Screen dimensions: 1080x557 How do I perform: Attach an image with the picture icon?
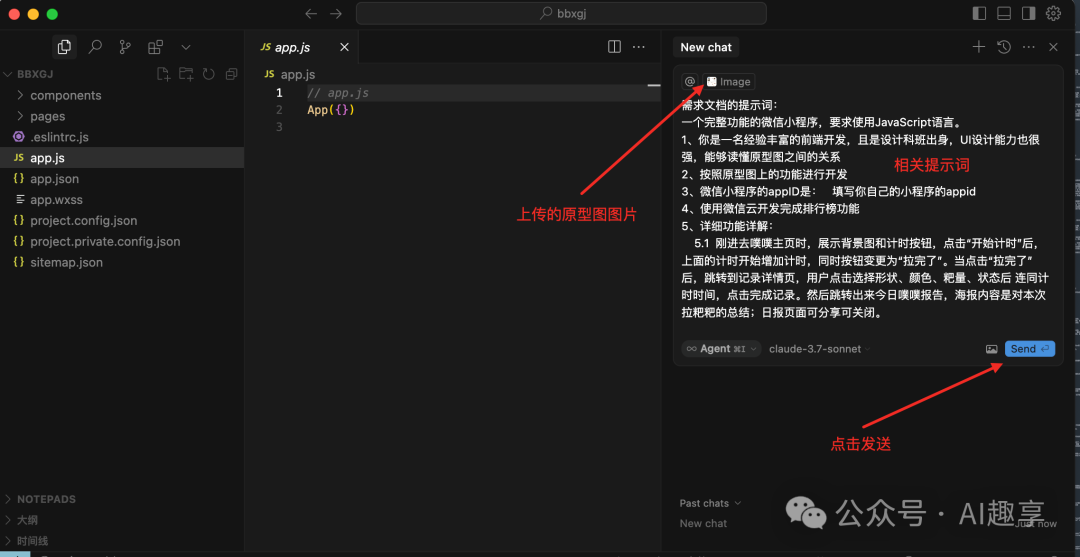[991, 349]
